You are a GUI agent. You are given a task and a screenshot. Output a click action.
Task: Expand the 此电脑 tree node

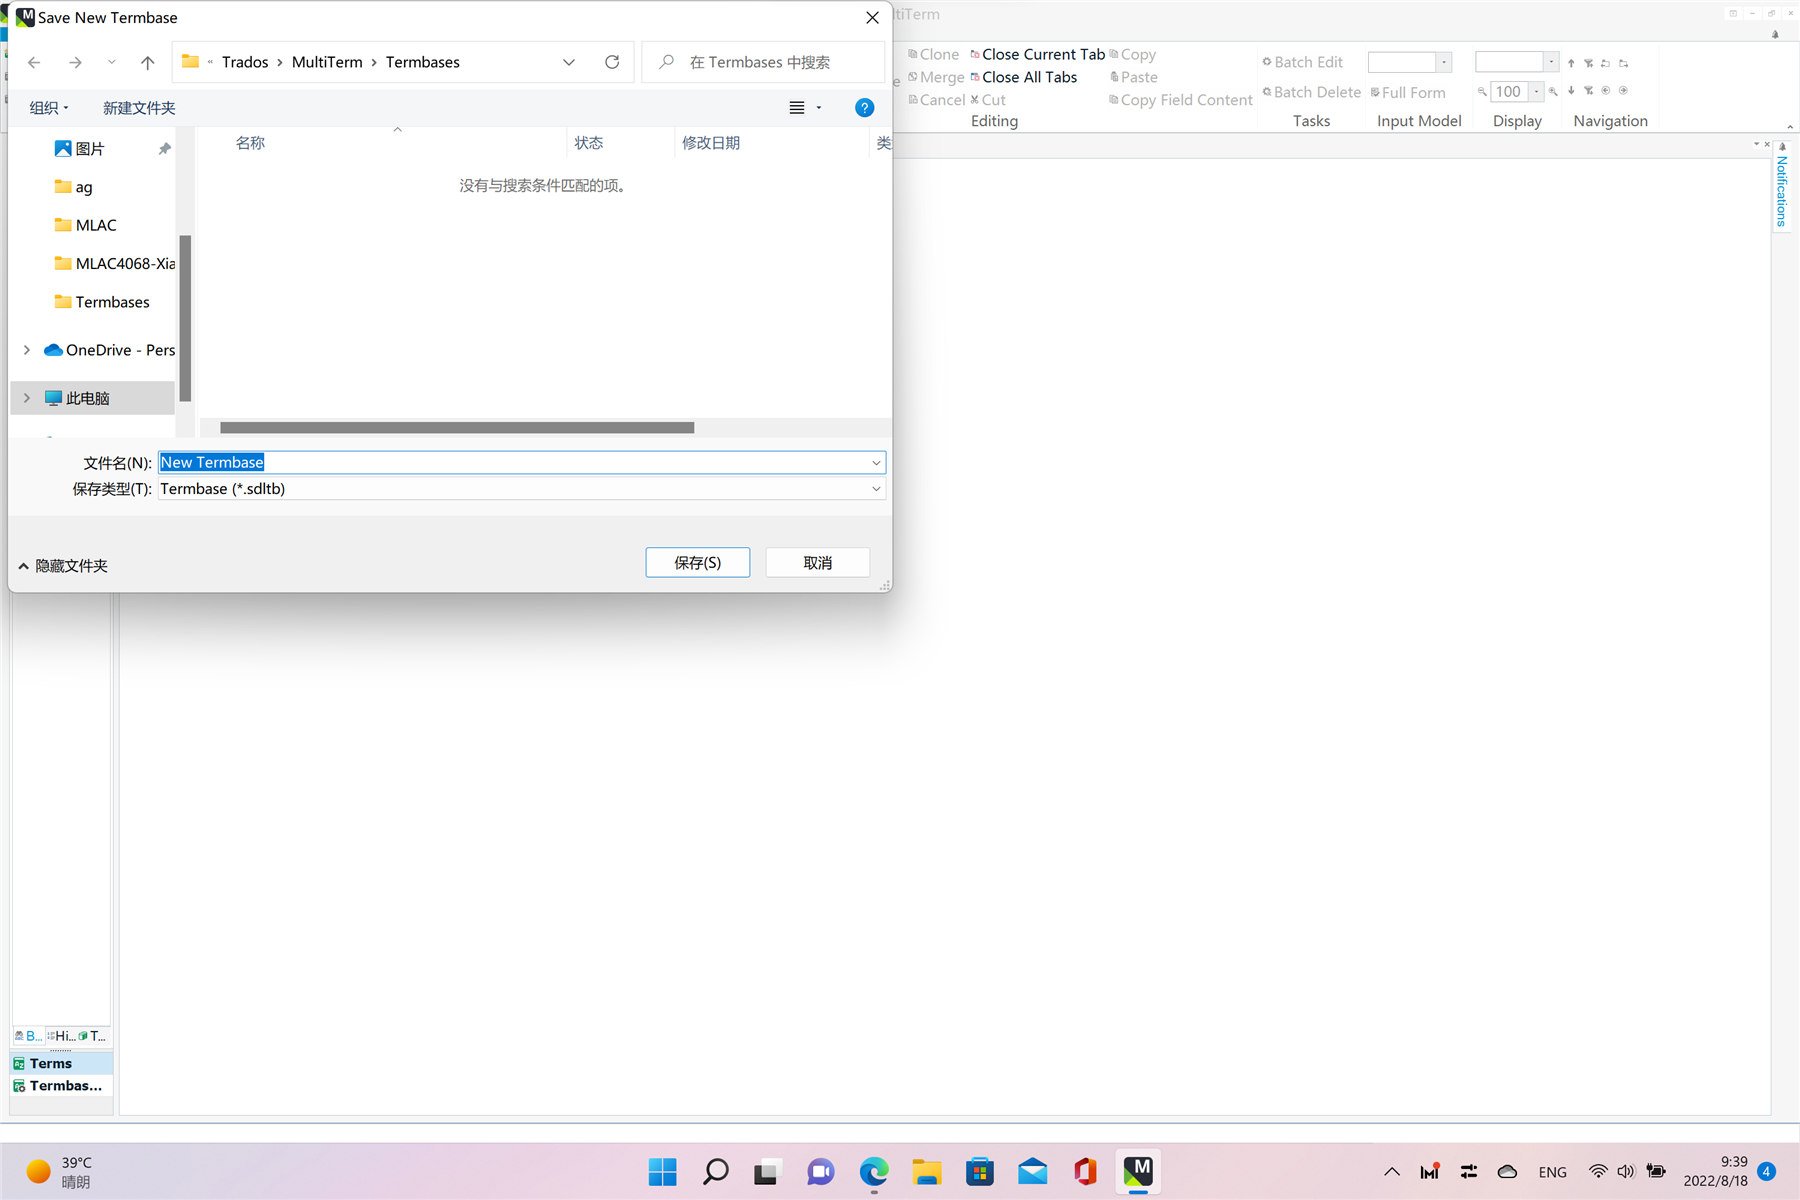(x=27, y=398)
